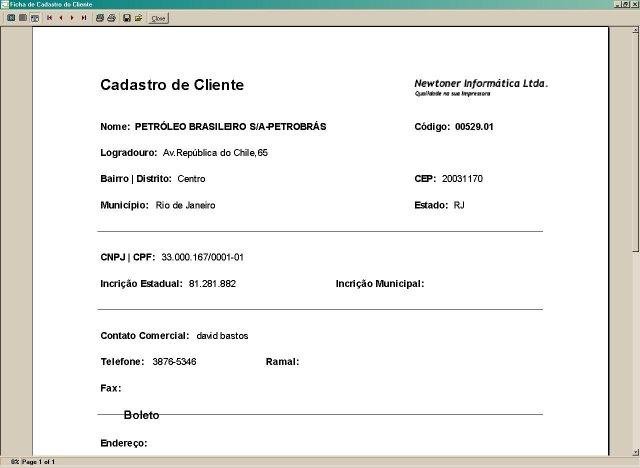Click address 'Av.República do Chile,65'
The image size is (640, 468).
(x=215, y=153)
